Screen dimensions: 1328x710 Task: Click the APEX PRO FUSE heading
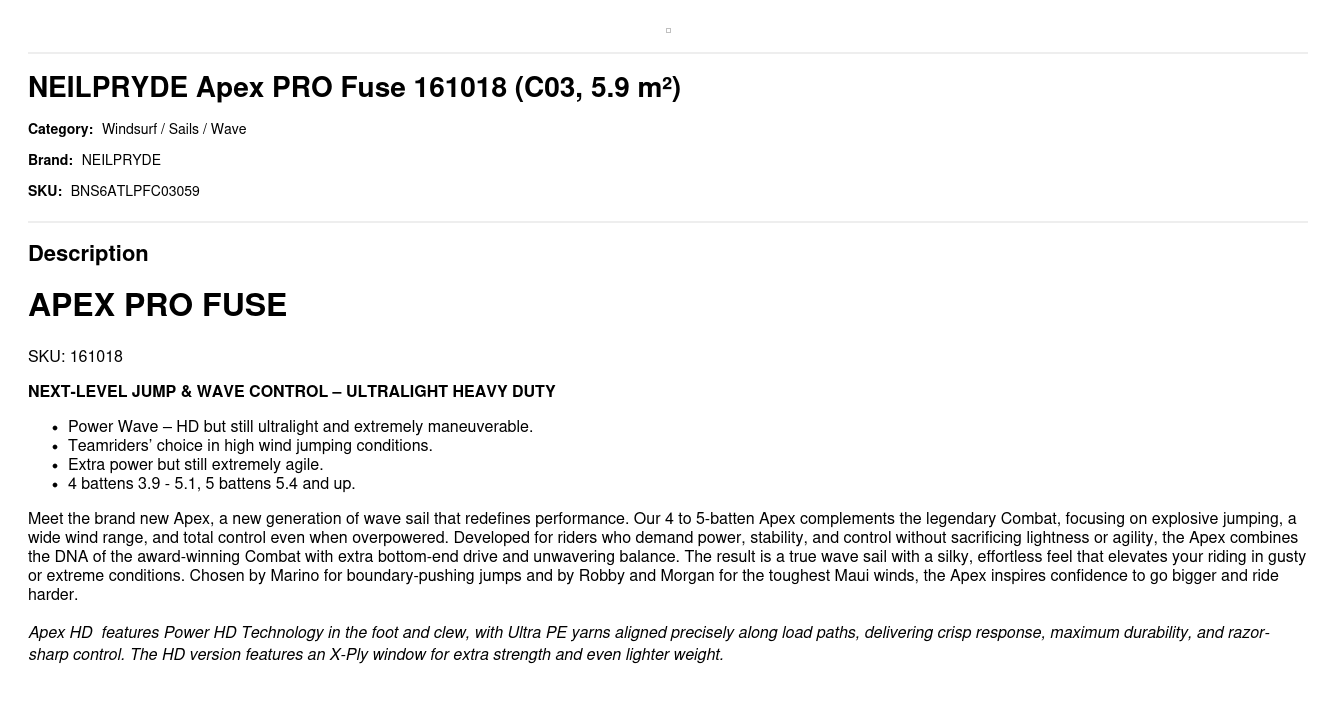point(157,305)
